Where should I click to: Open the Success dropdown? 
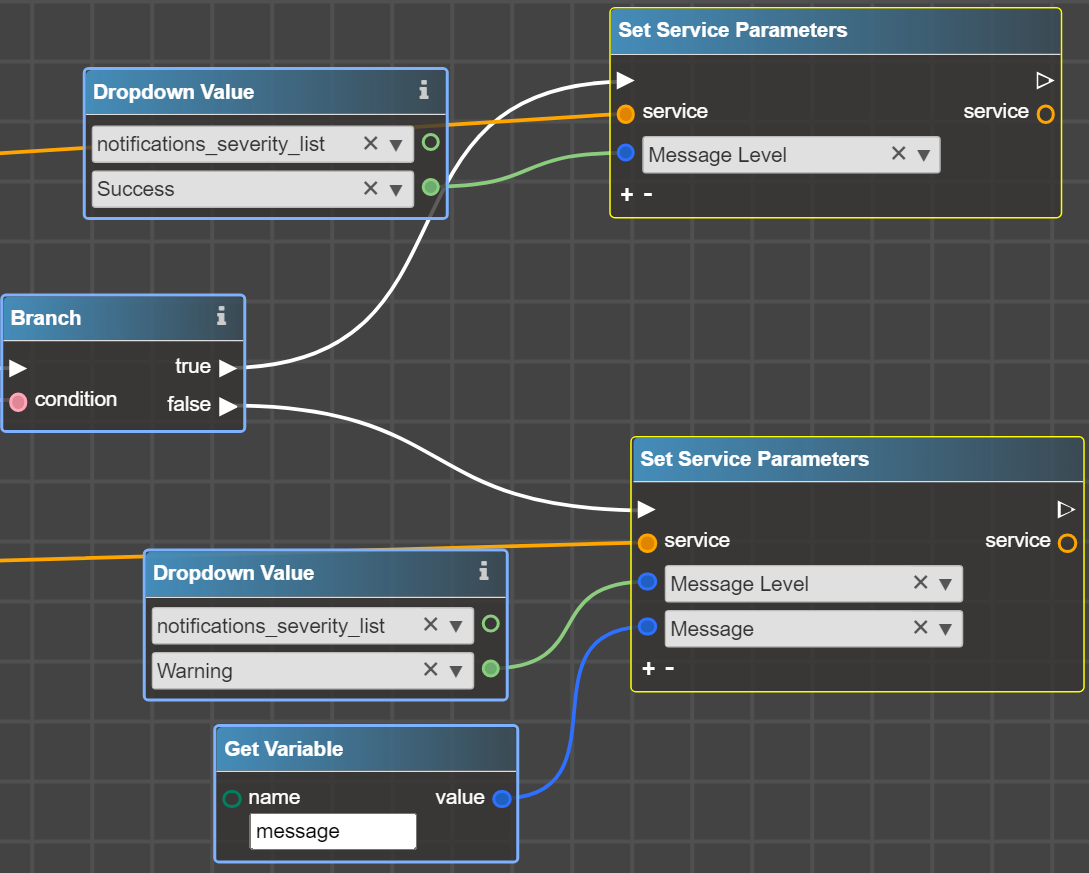click(396, 189)
